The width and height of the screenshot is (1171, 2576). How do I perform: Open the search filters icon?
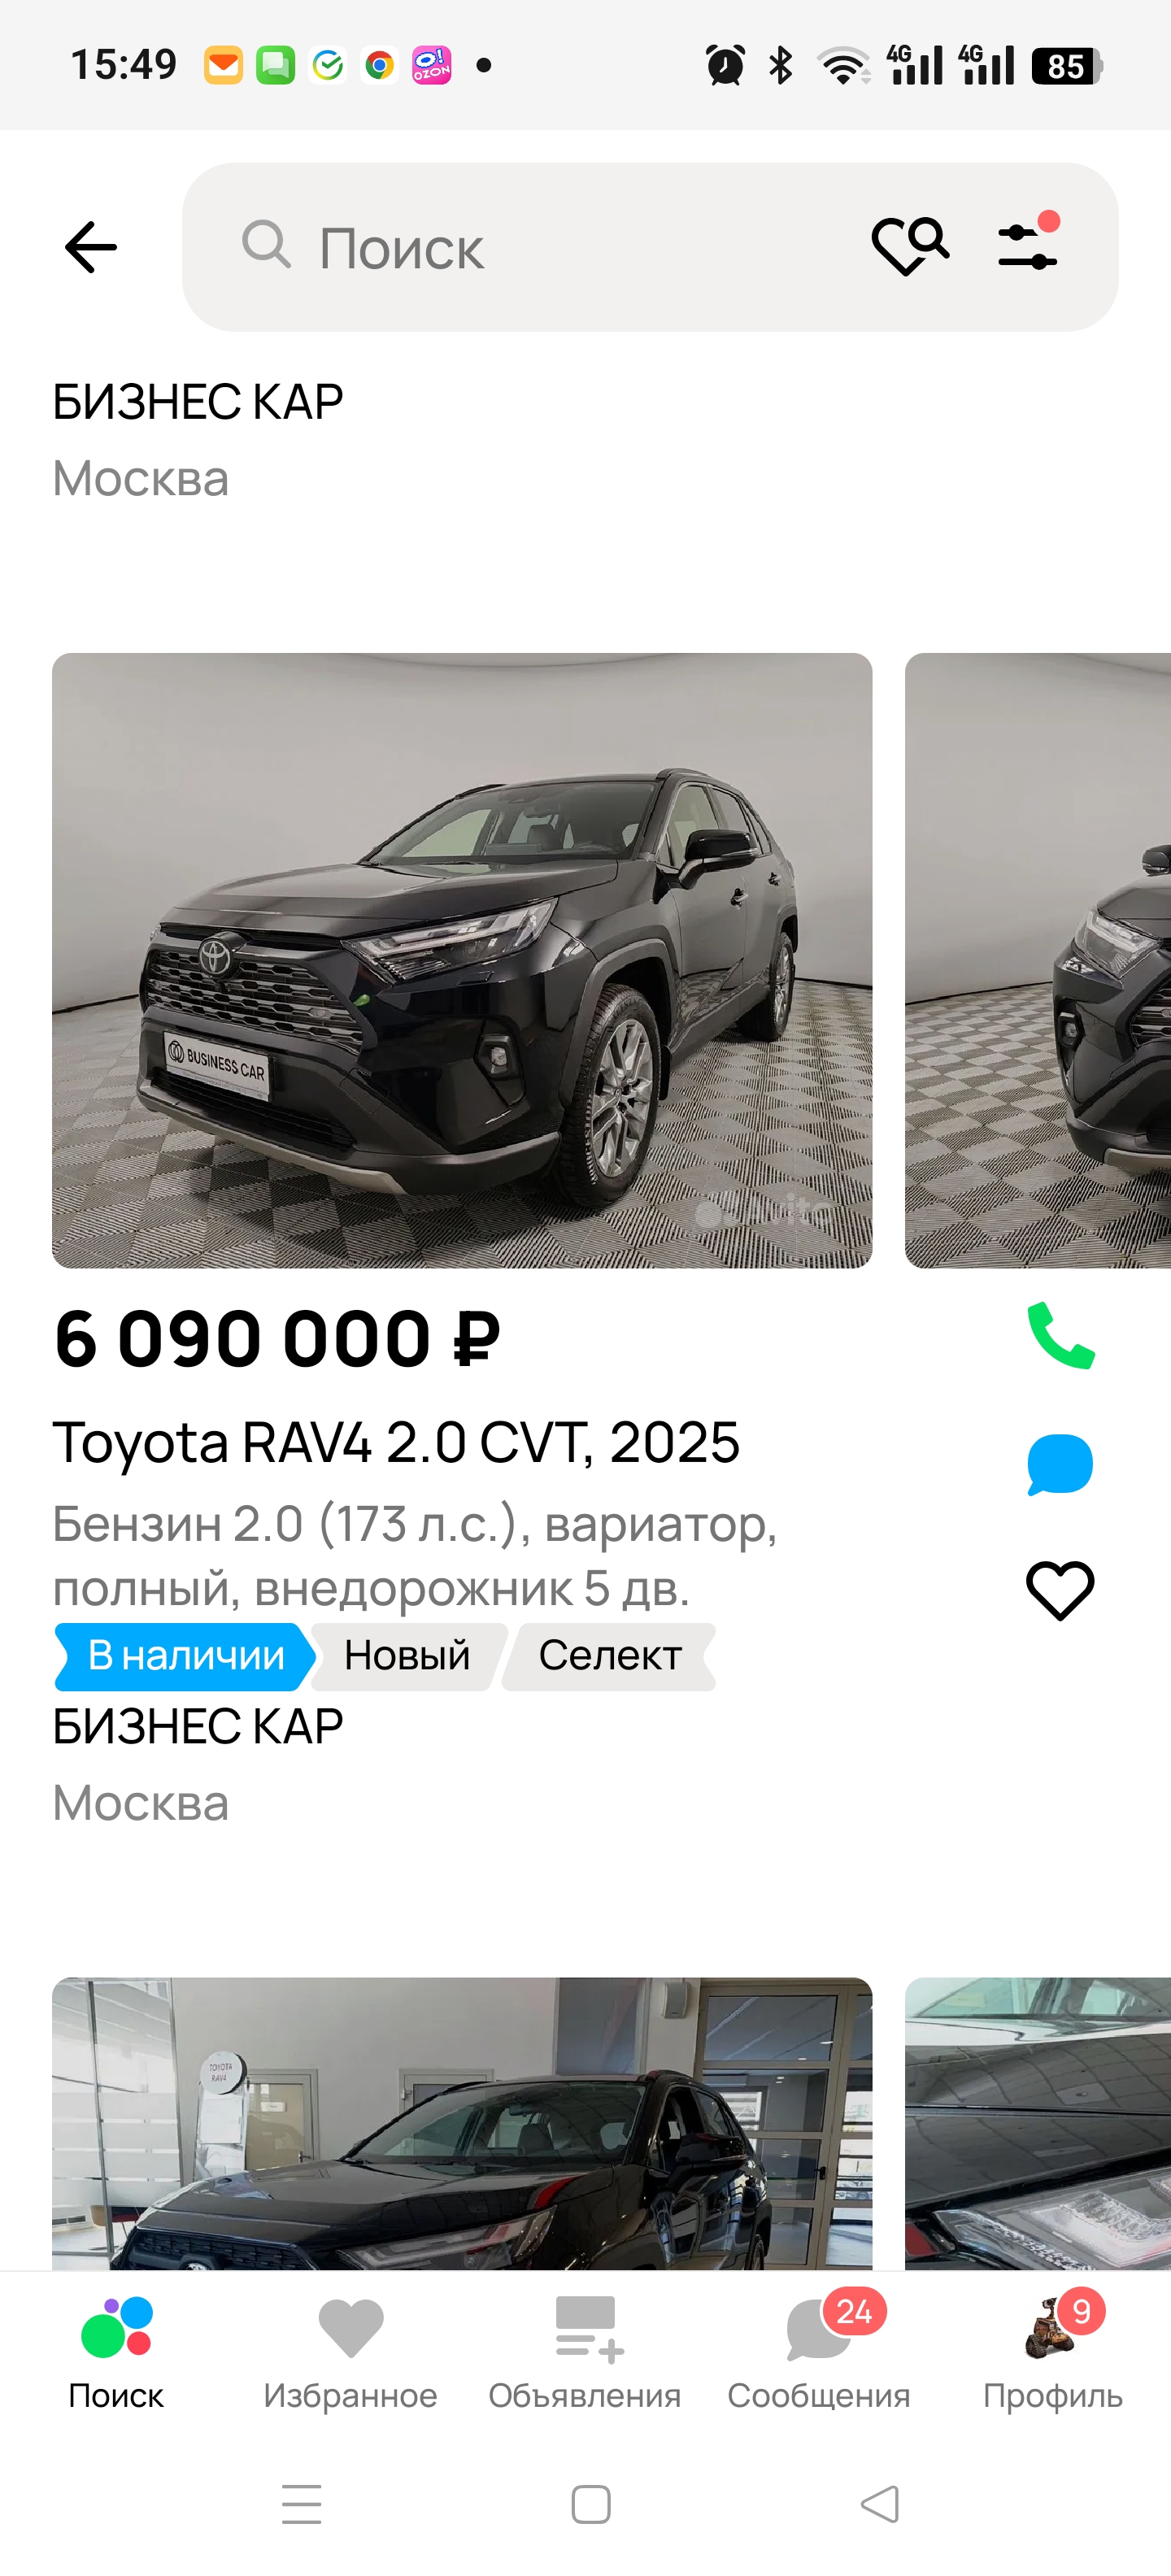point(1029,242)
